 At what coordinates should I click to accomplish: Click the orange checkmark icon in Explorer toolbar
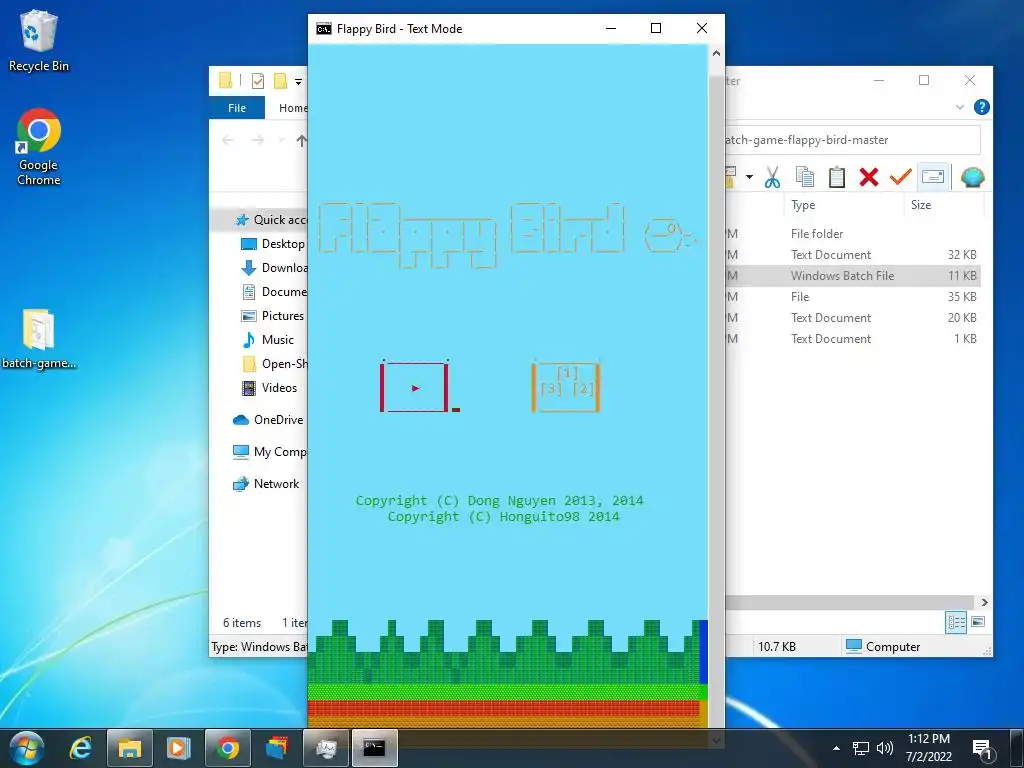pos(901,177)
